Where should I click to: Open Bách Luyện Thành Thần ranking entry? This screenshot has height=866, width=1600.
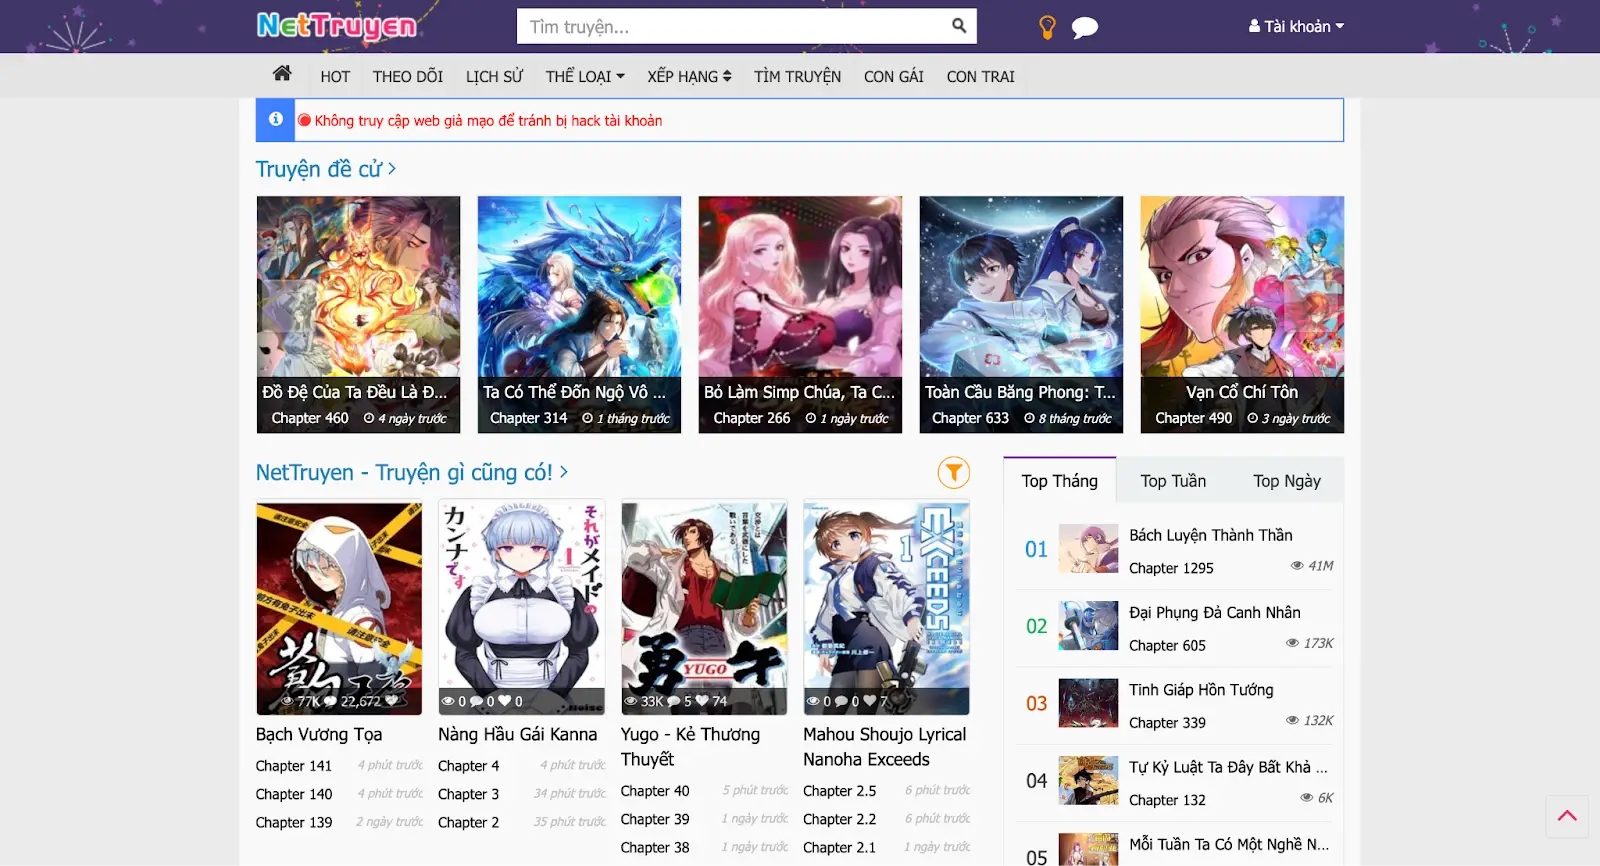(x=1210, y=536)
